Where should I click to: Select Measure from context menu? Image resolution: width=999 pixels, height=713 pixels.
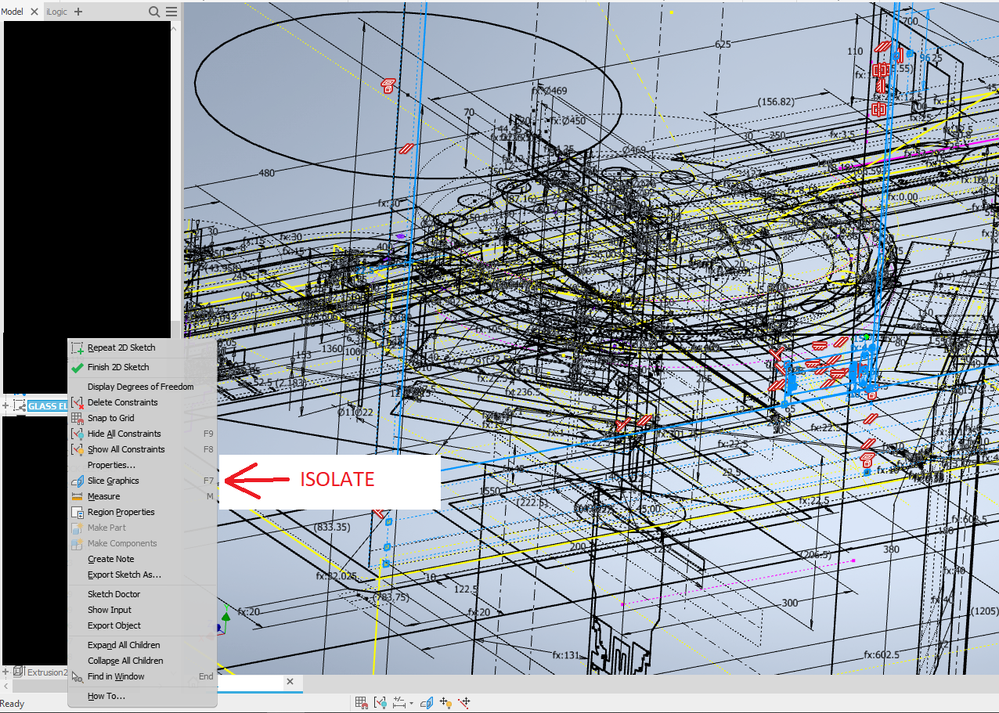(142, 496)
